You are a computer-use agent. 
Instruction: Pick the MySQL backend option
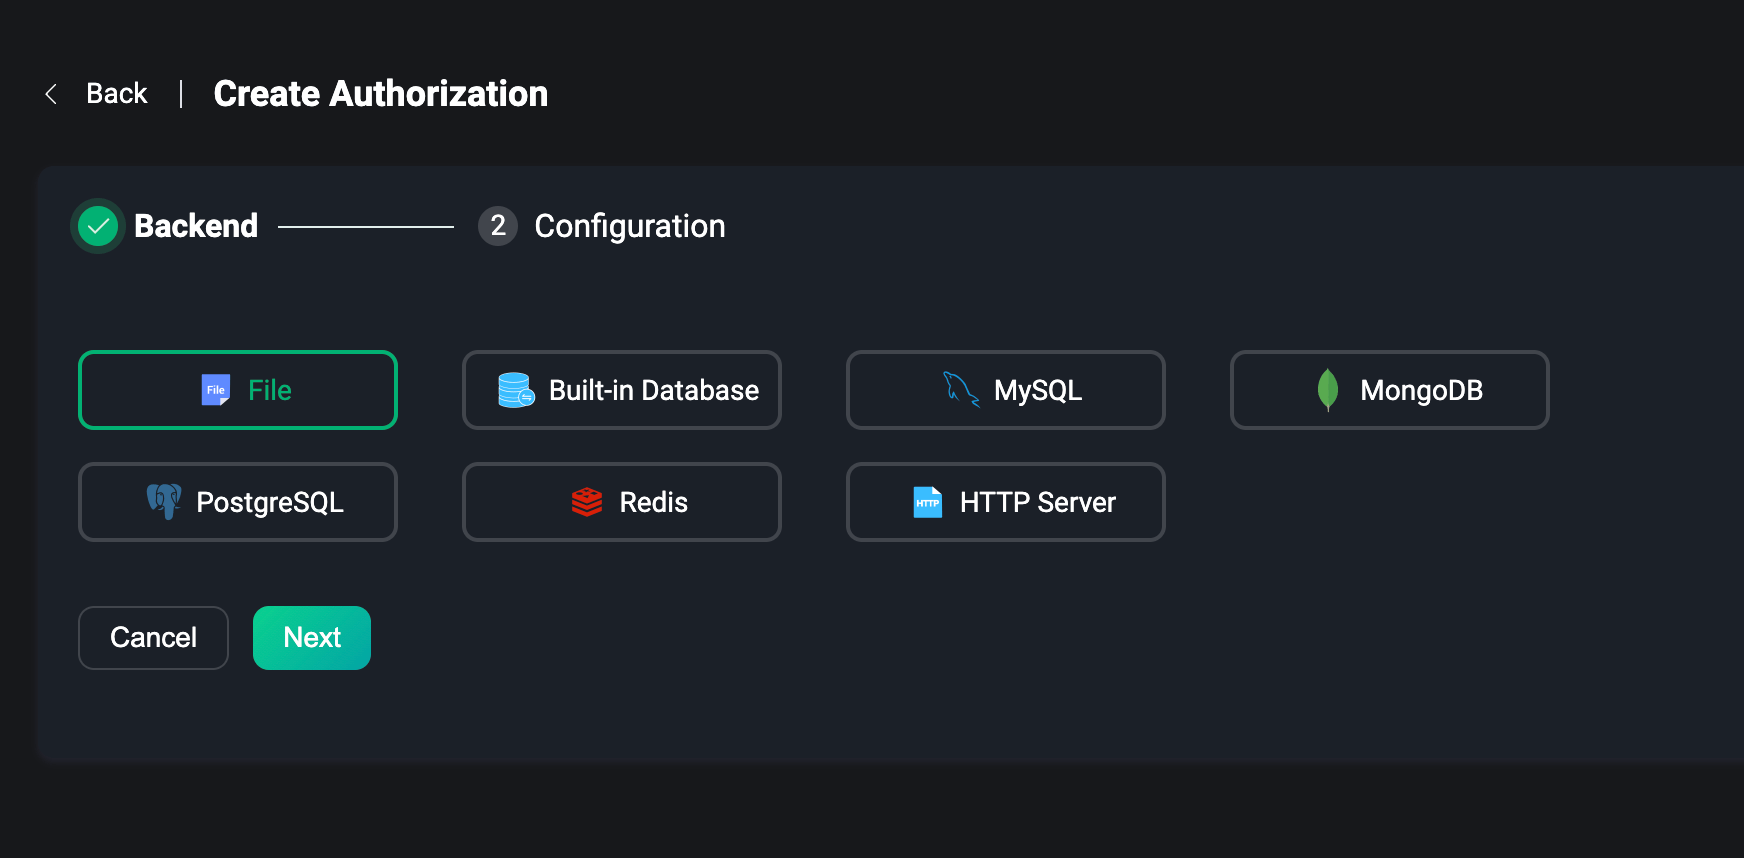coord(1037,390)
